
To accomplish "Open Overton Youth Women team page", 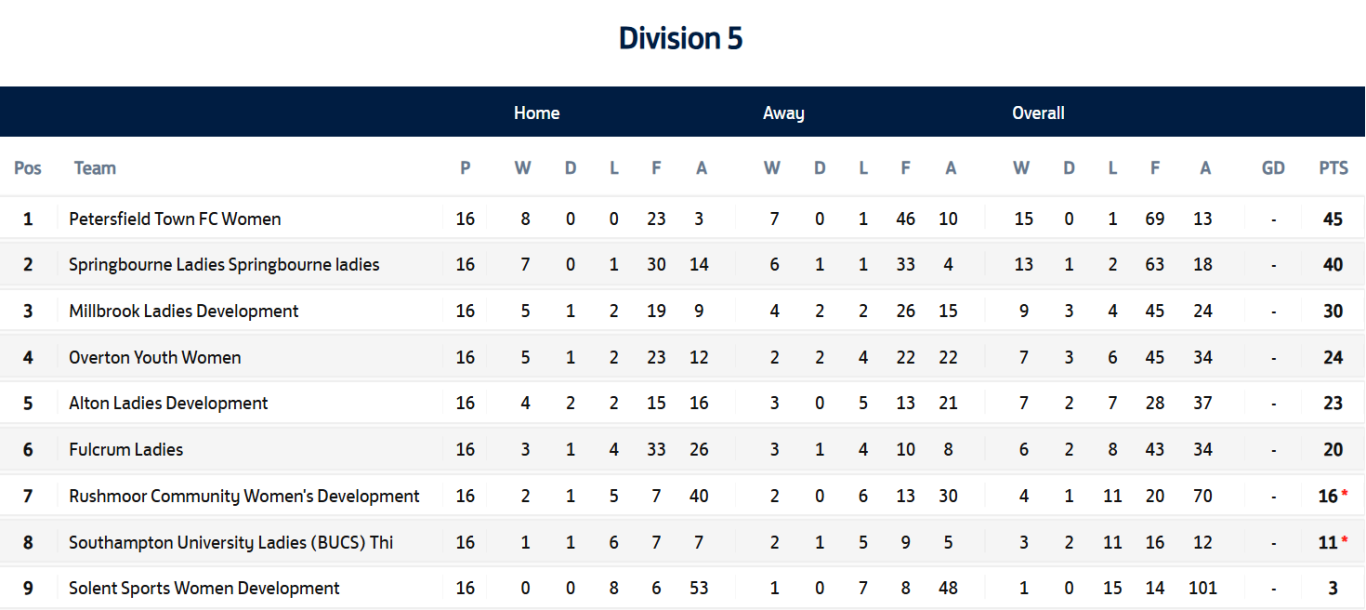I will (x=155, y=357).
